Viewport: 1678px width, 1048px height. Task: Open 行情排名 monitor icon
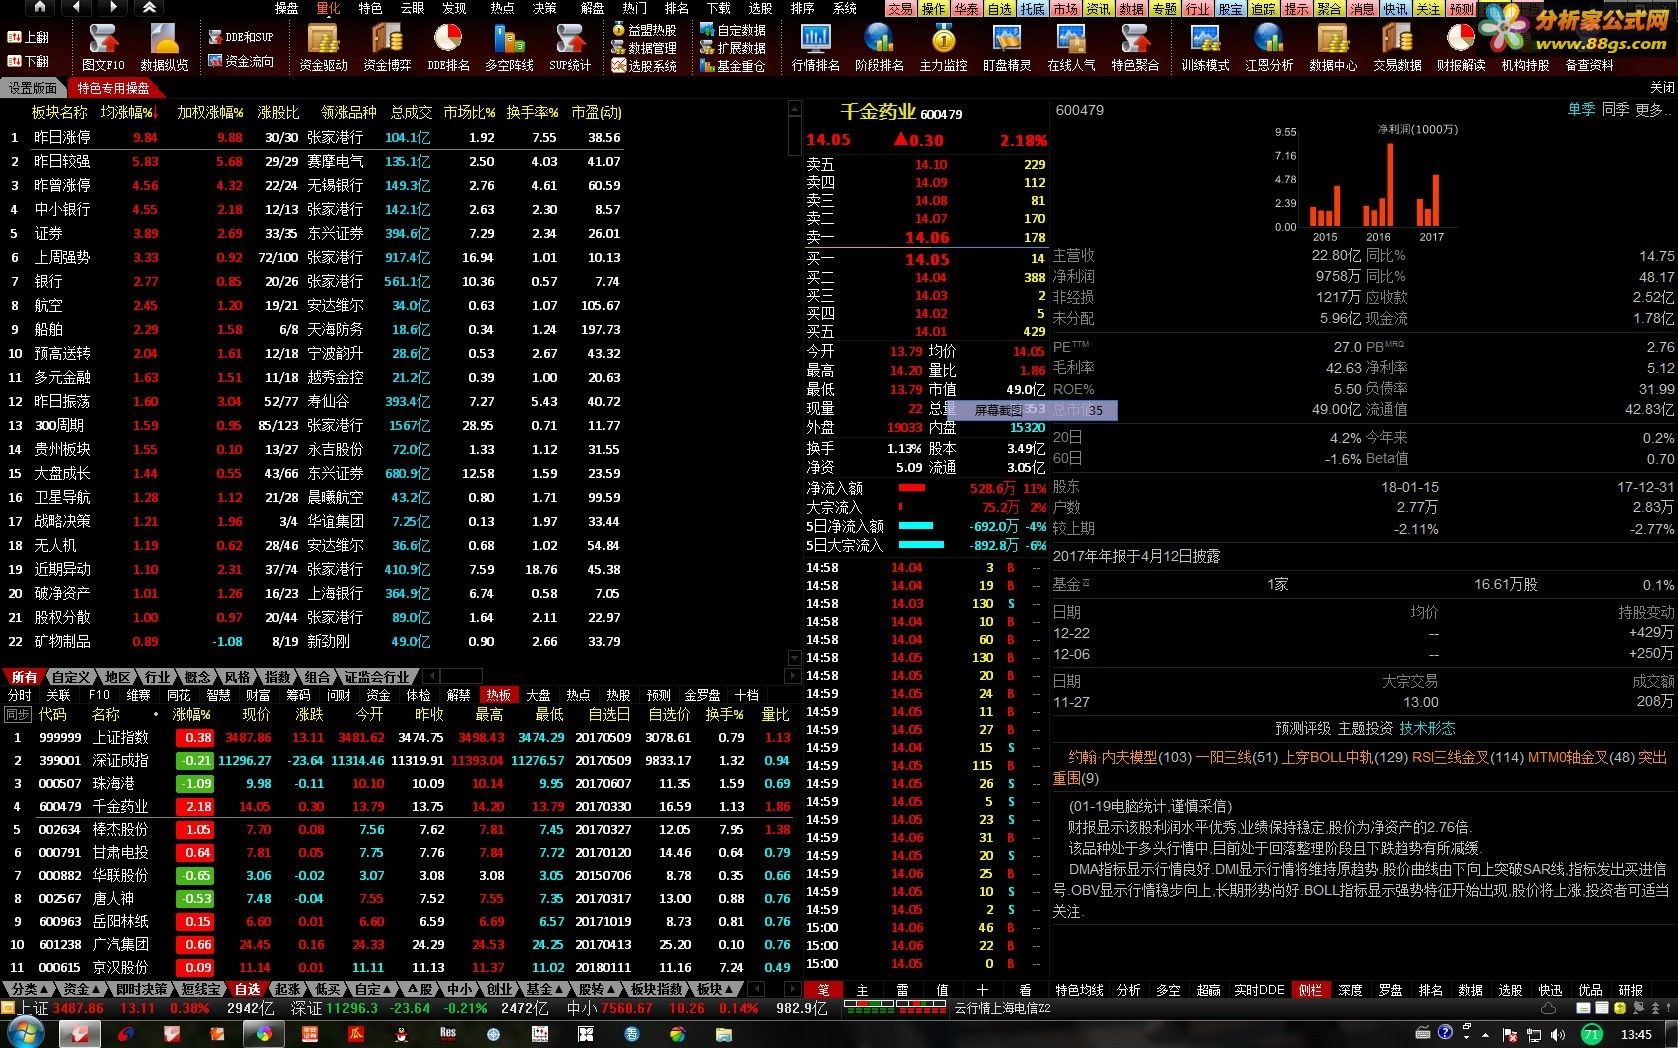click(816, 47)
